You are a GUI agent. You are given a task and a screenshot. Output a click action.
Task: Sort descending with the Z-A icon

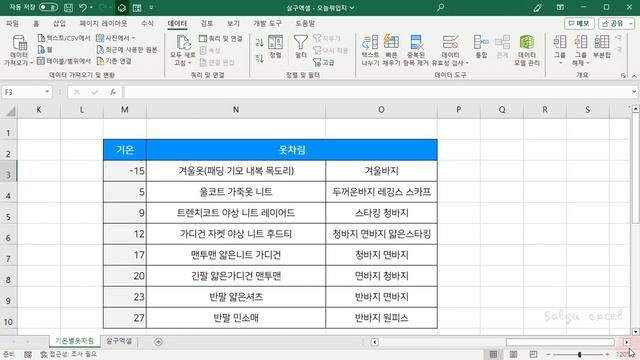(259, 58)
